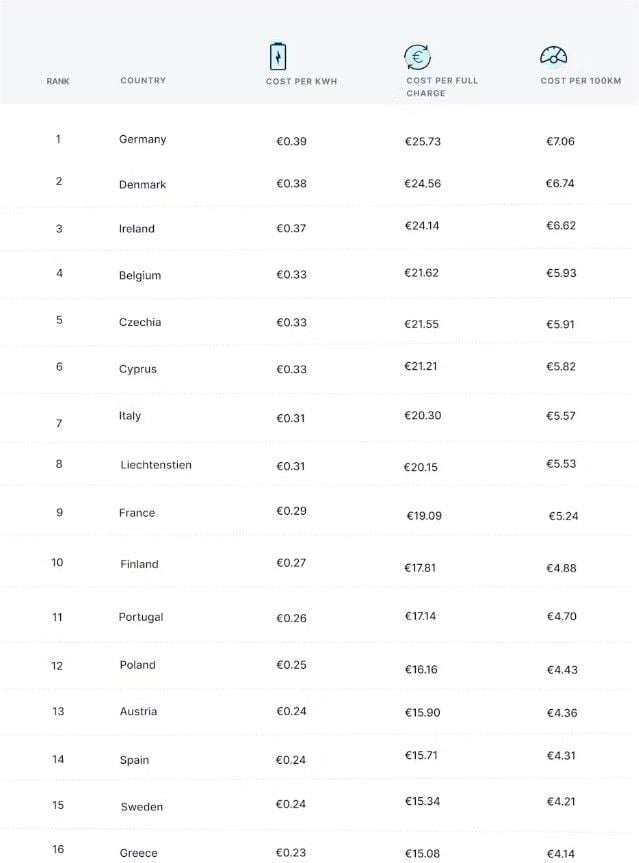Viewport: 639px width, 863px height.
Task: Select Liechtenstien in the country list
Action: tap(156, 465)
